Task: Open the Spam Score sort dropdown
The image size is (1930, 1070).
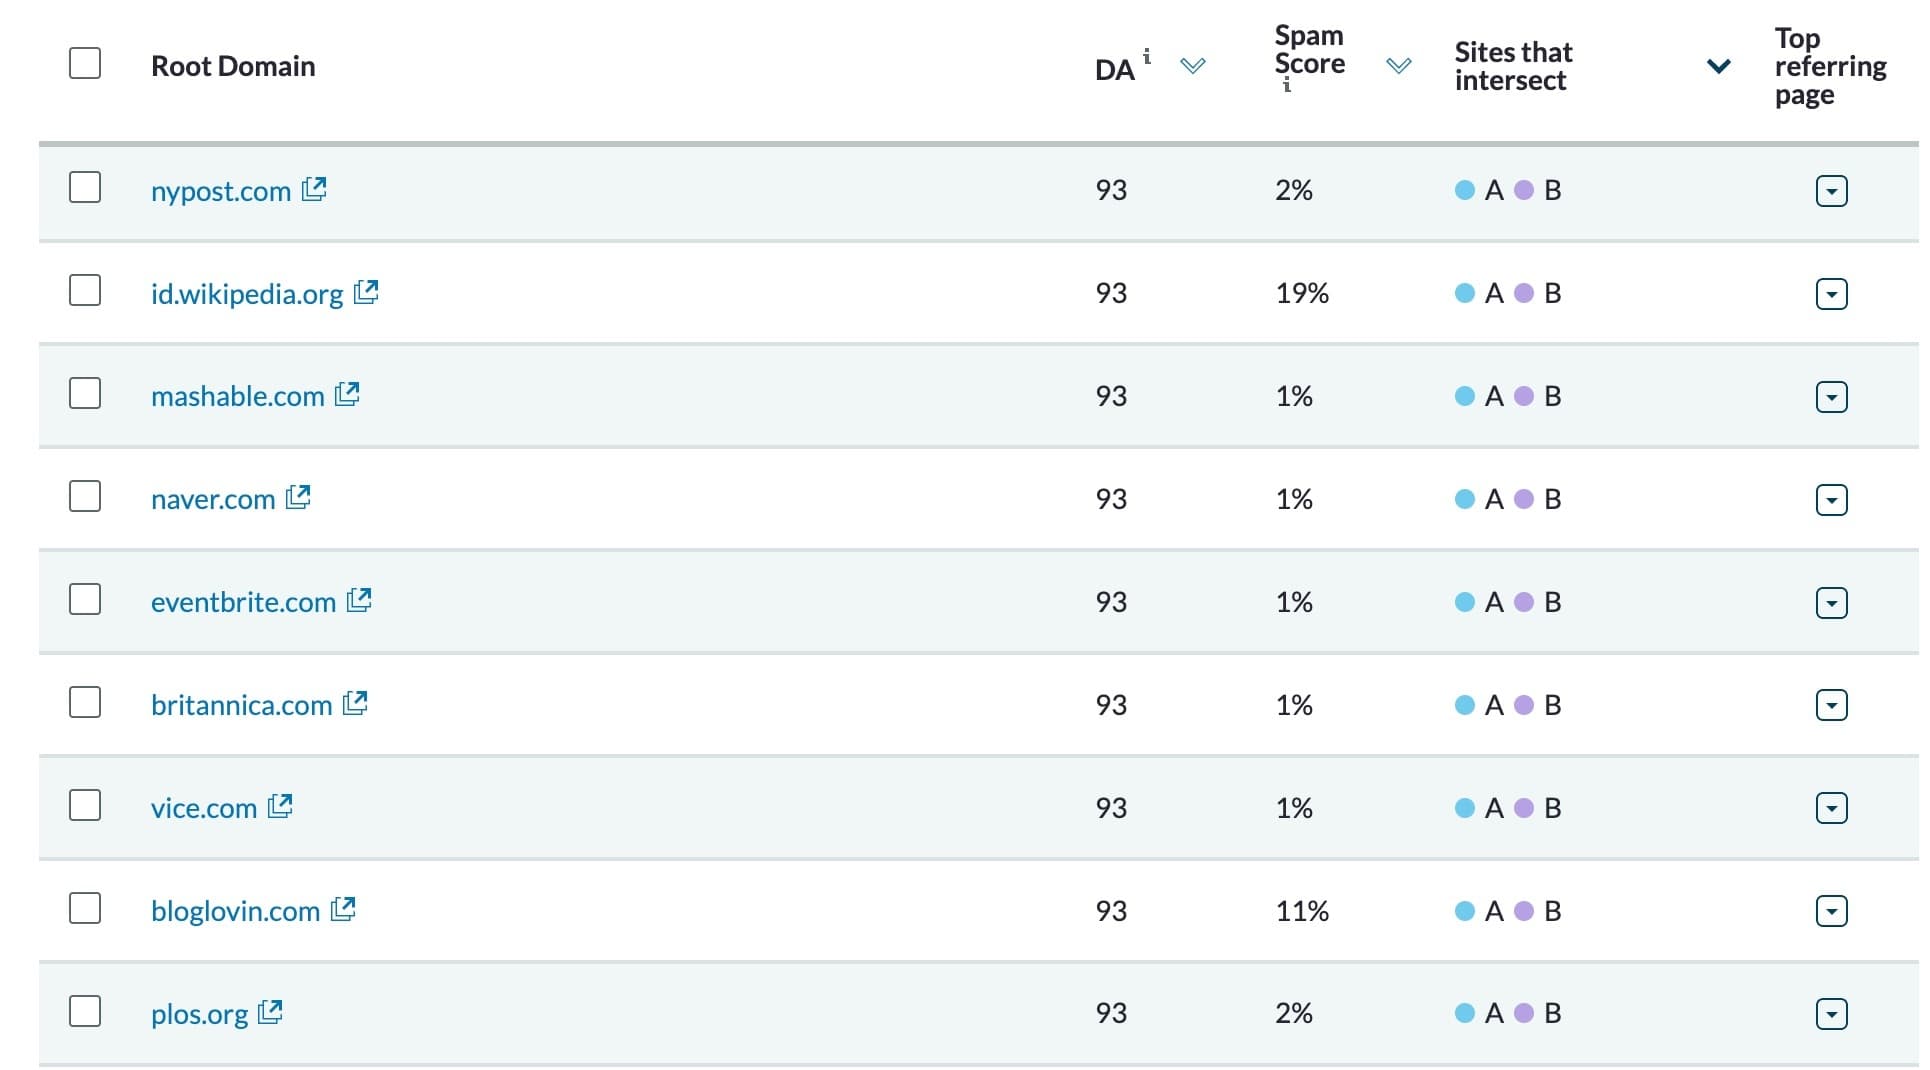Action: pos(1399,66)
